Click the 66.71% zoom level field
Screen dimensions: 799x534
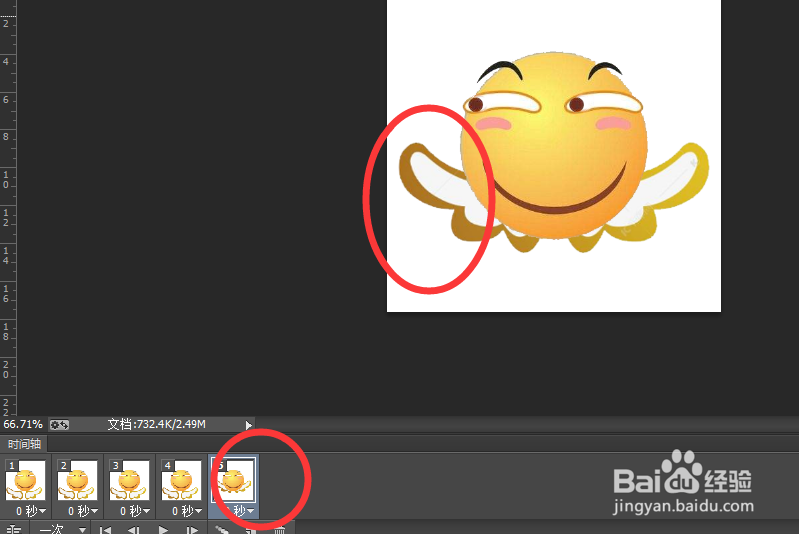pos(23,424)
